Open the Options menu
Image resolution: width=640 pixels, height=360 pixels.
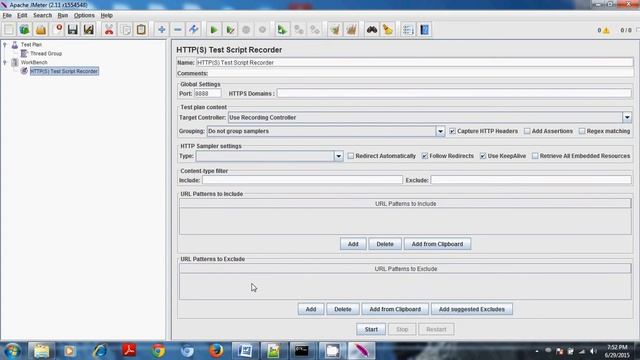tap(84, 15)
